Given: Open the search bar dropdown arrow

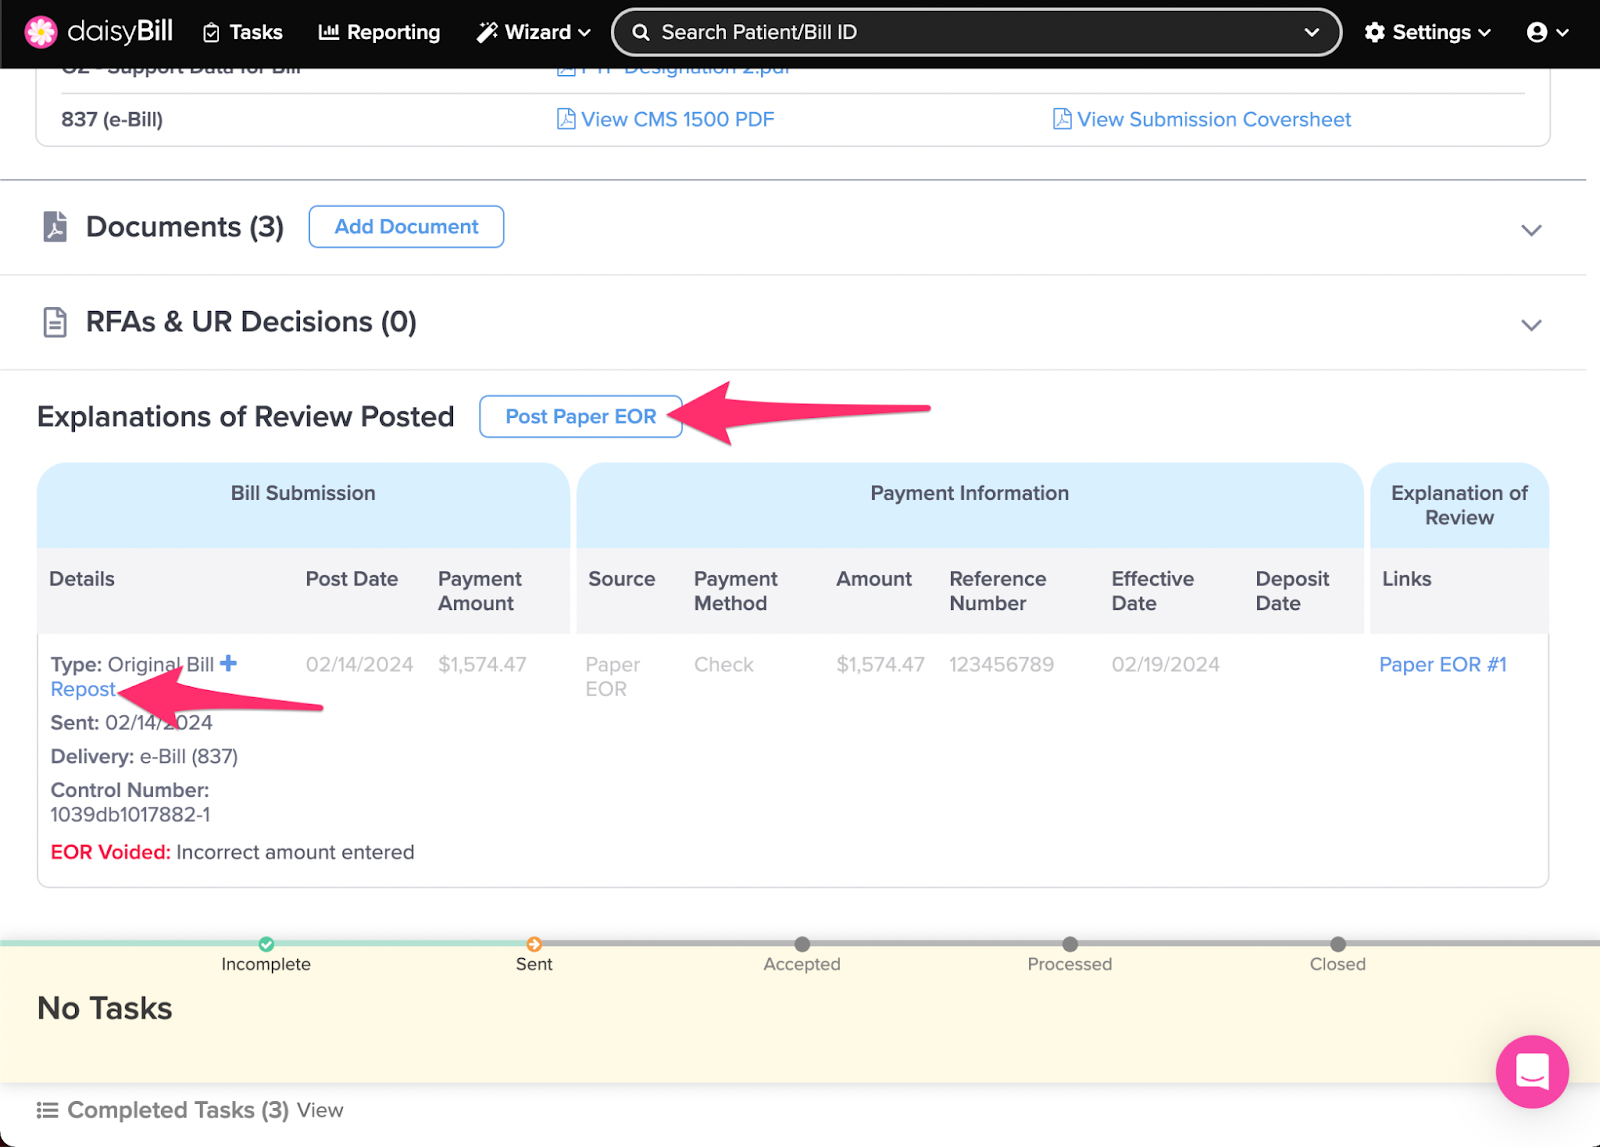Looking at the screenshot, I should click(x=1311, y=32).
